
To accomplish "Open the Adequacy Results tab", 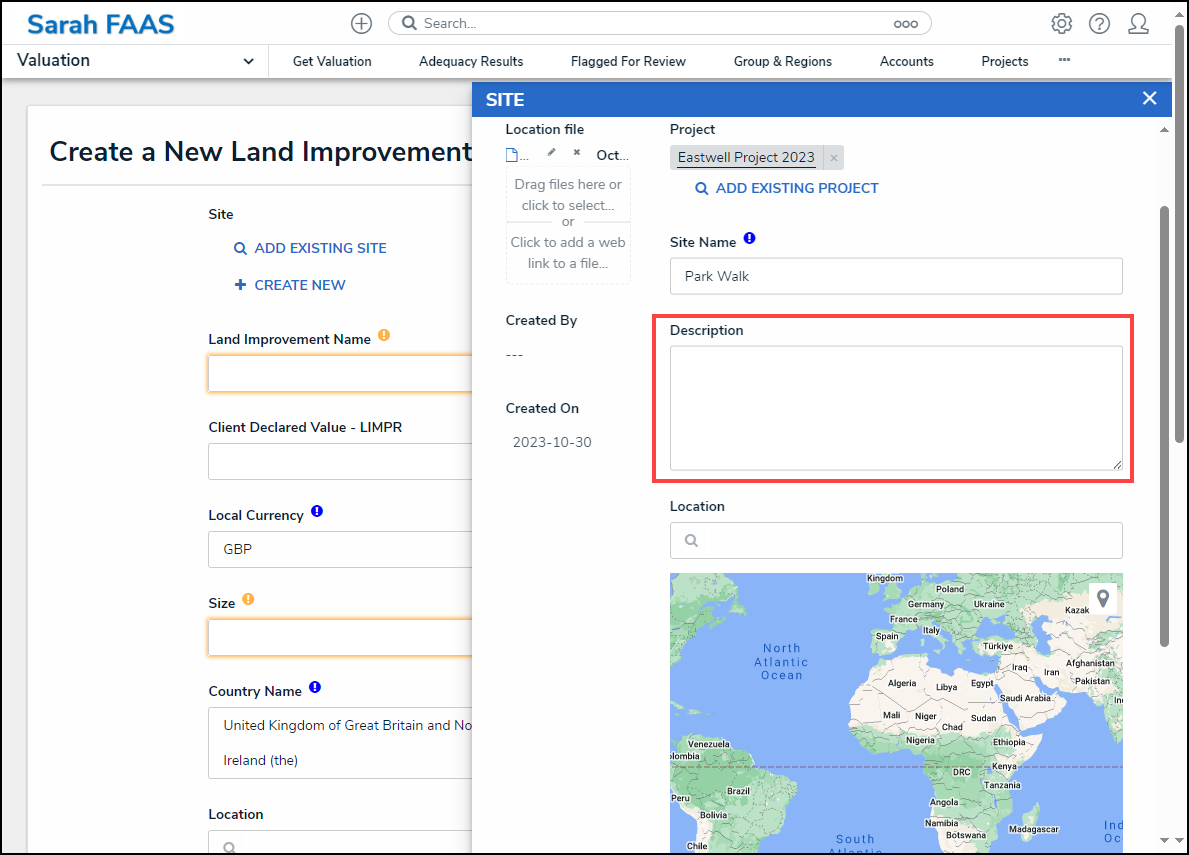I will [471, 61].
